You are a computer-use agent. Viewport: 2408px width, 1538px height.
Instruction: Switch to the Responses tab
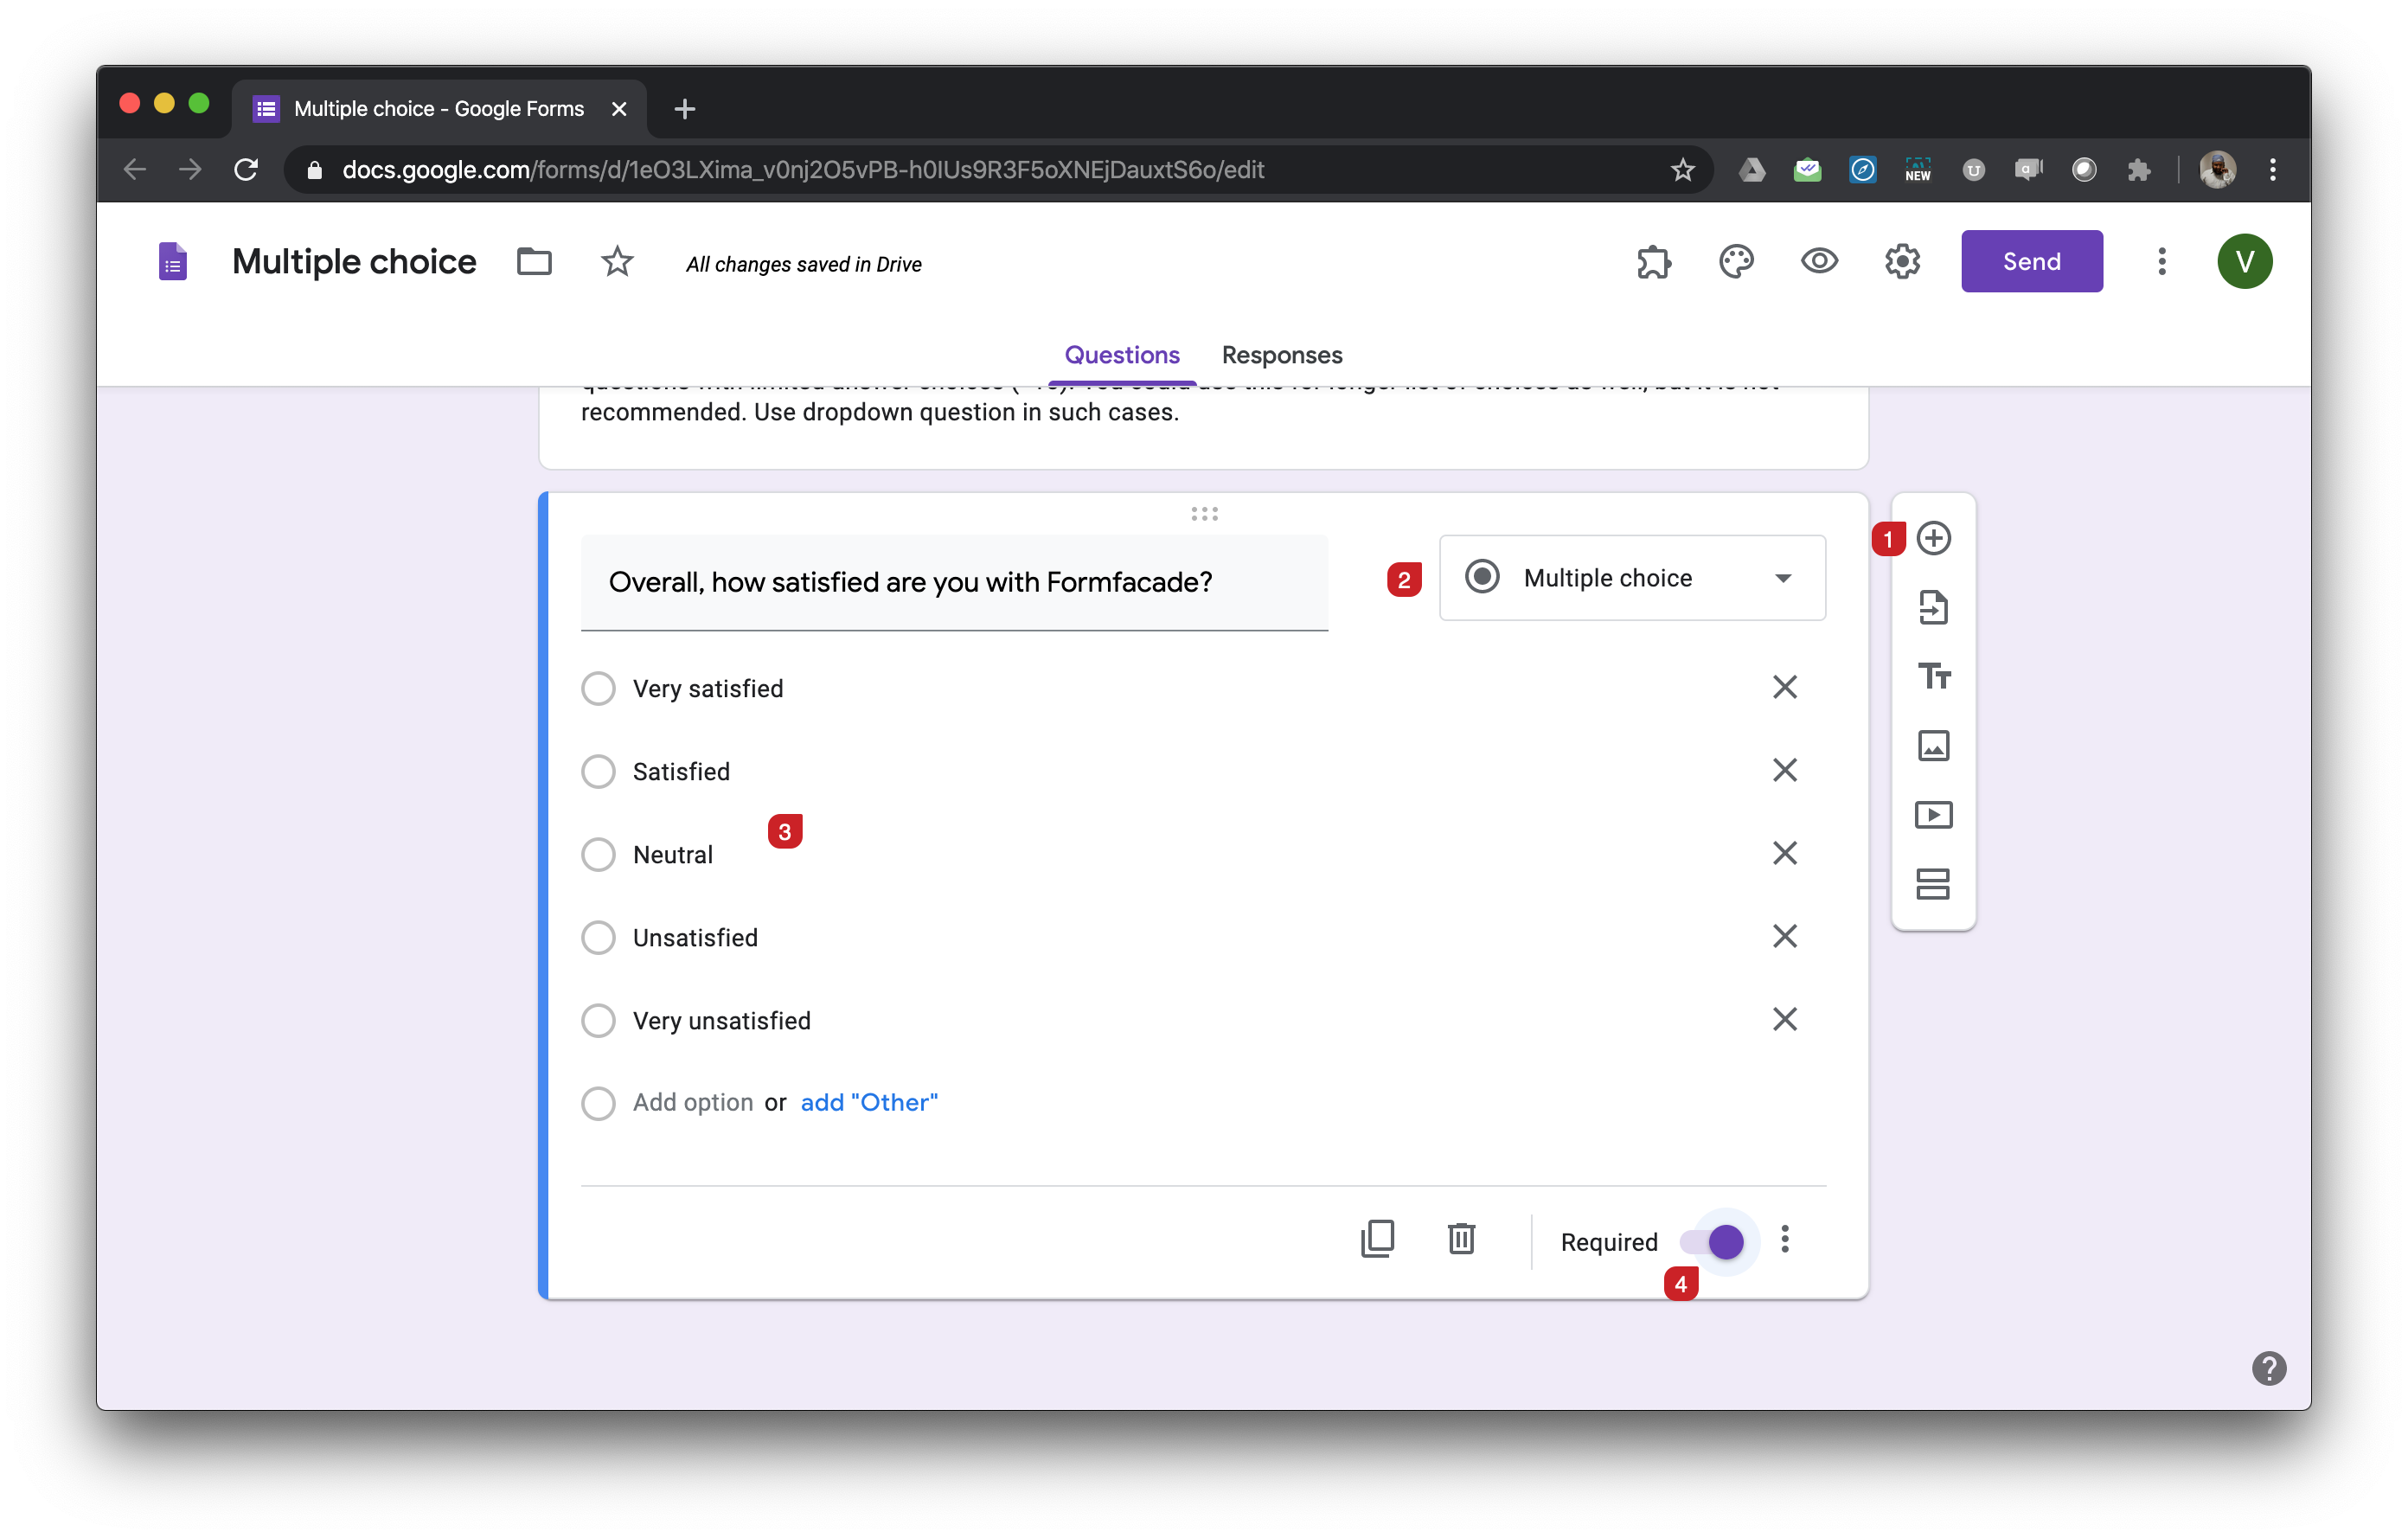[1281, 353]
